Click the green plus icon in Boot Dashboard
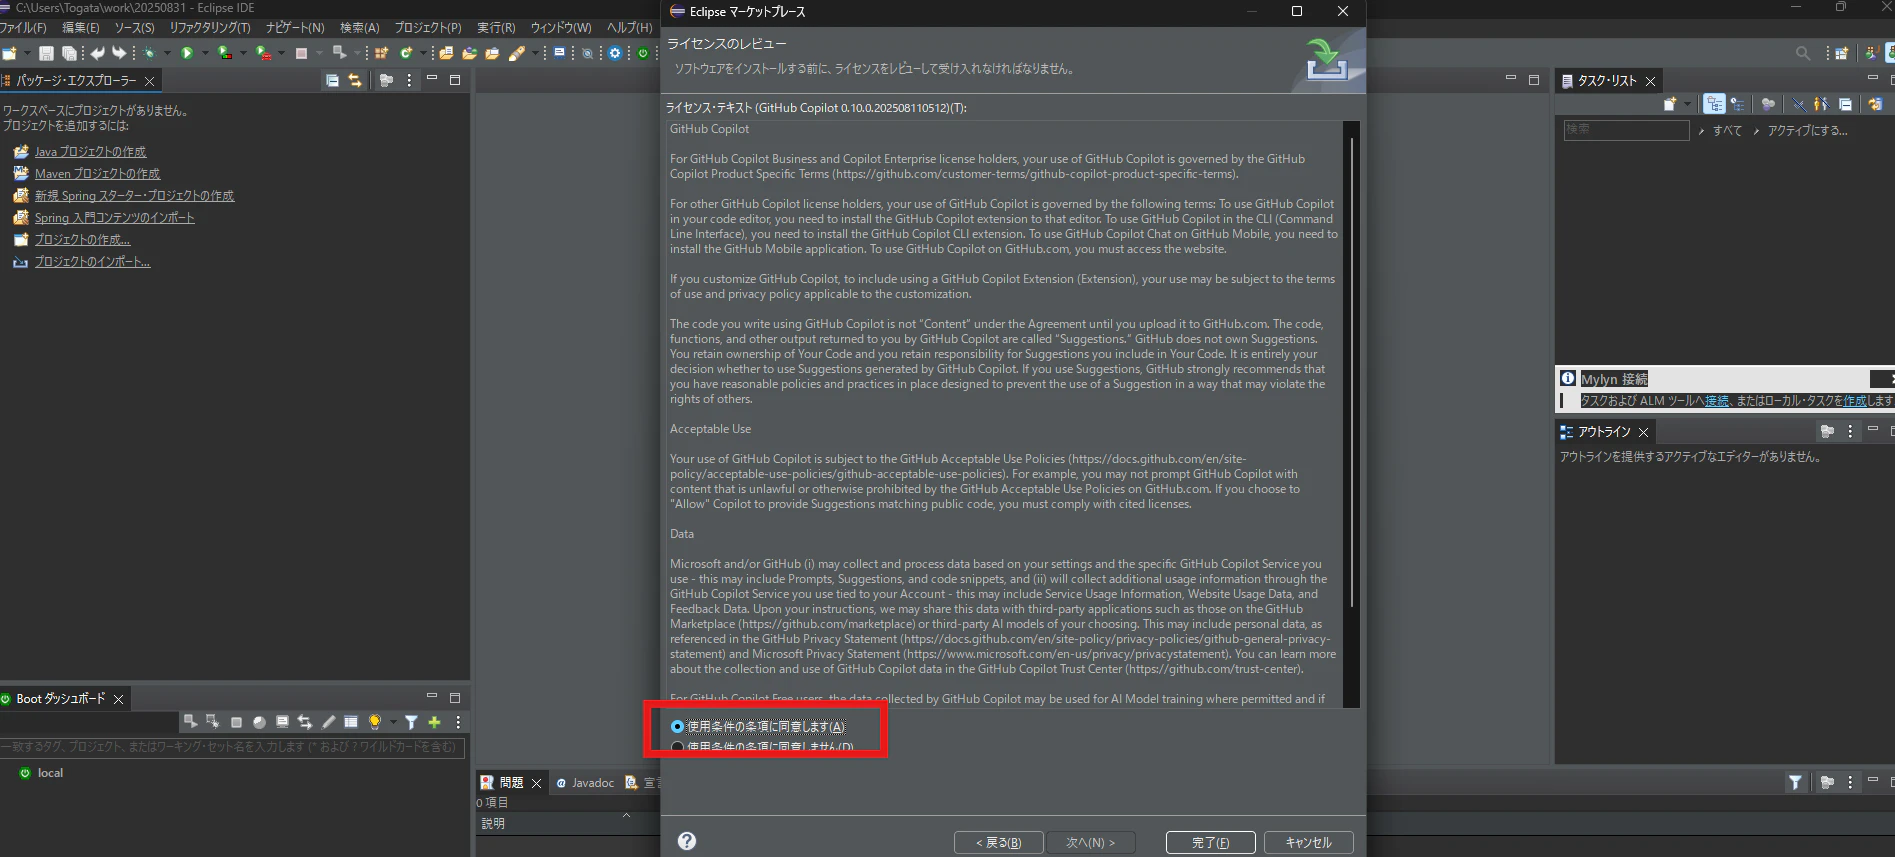 (x=434, y=722)
